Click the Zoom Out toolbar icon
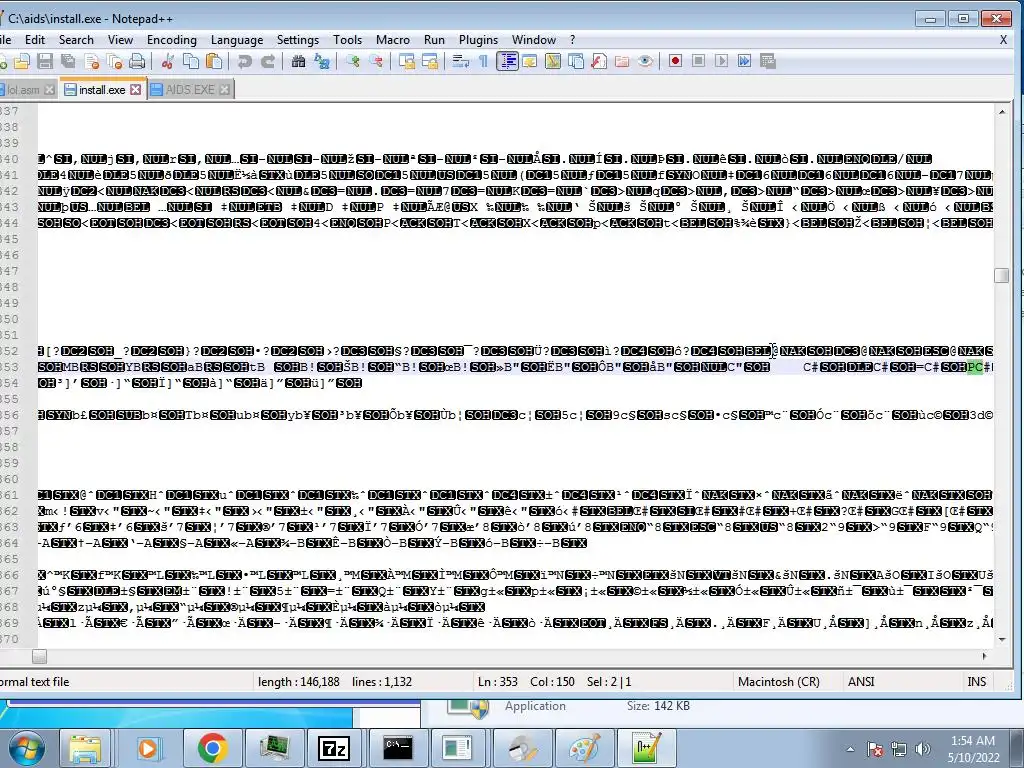The image size is (1024, 768). (x=376, y=61)
